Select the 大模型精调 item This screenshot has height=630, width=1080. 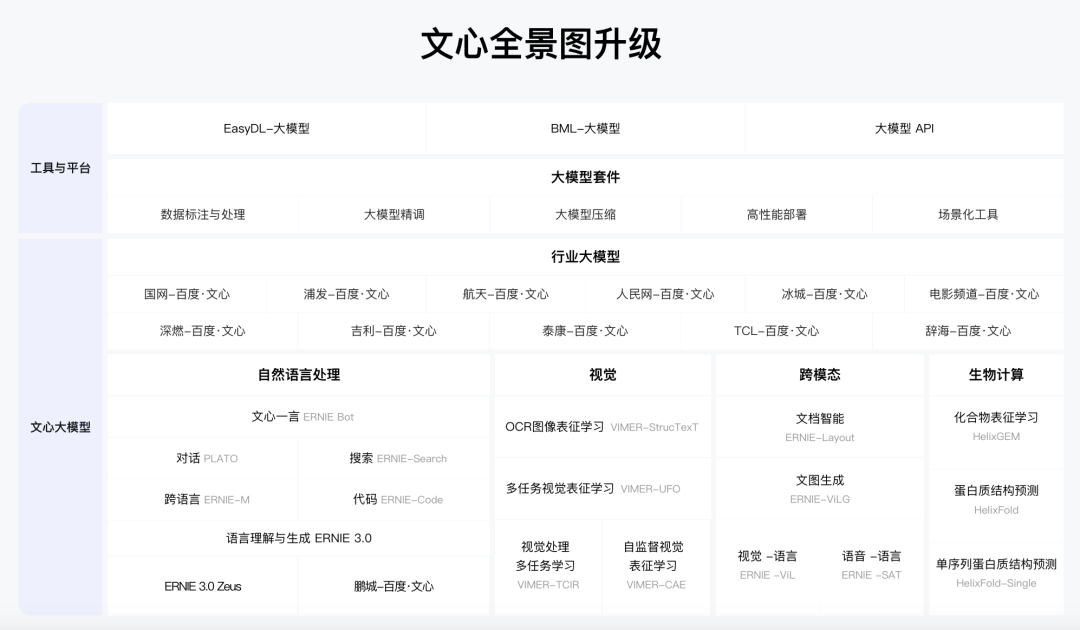pos(394,213)
